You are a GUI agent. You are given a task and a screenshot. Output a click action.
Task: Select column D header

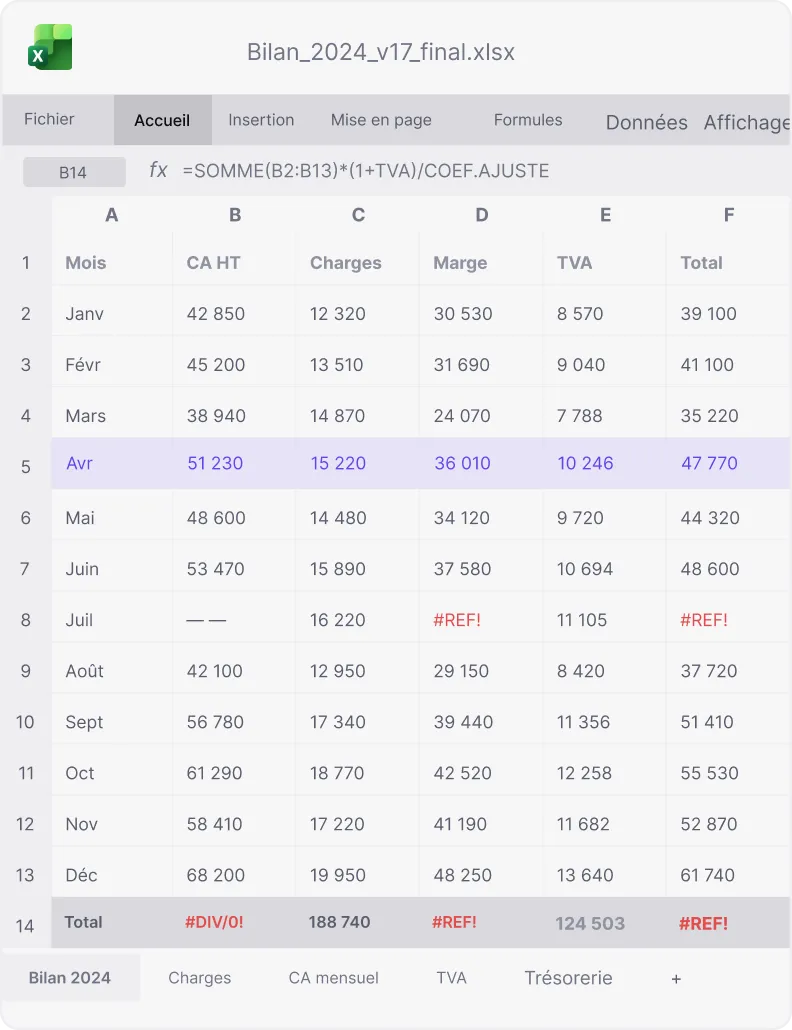(481, 215)
